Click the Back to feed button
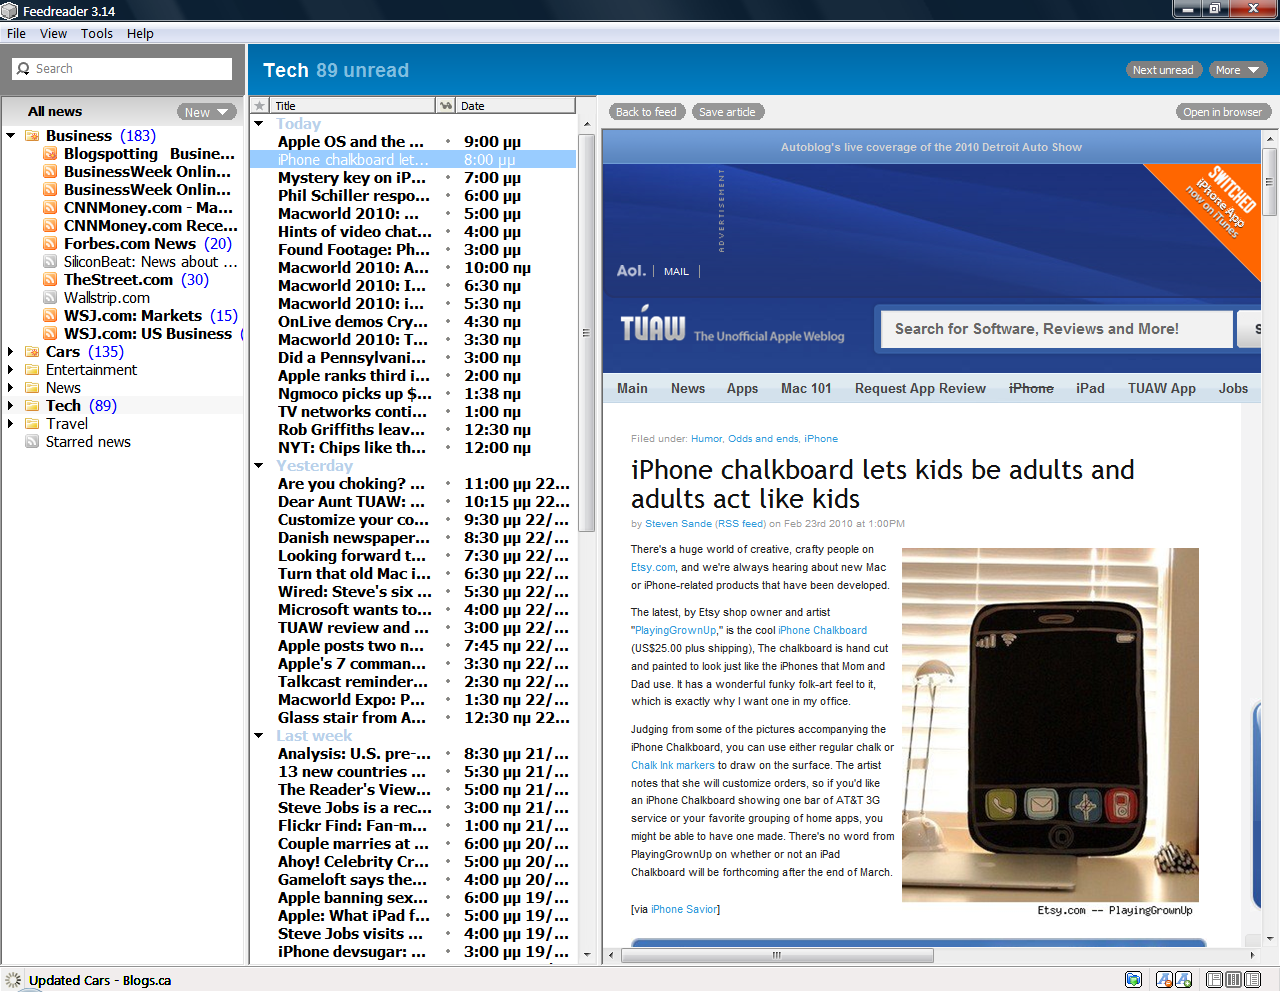1280x992 pixels. pos(646,112)
